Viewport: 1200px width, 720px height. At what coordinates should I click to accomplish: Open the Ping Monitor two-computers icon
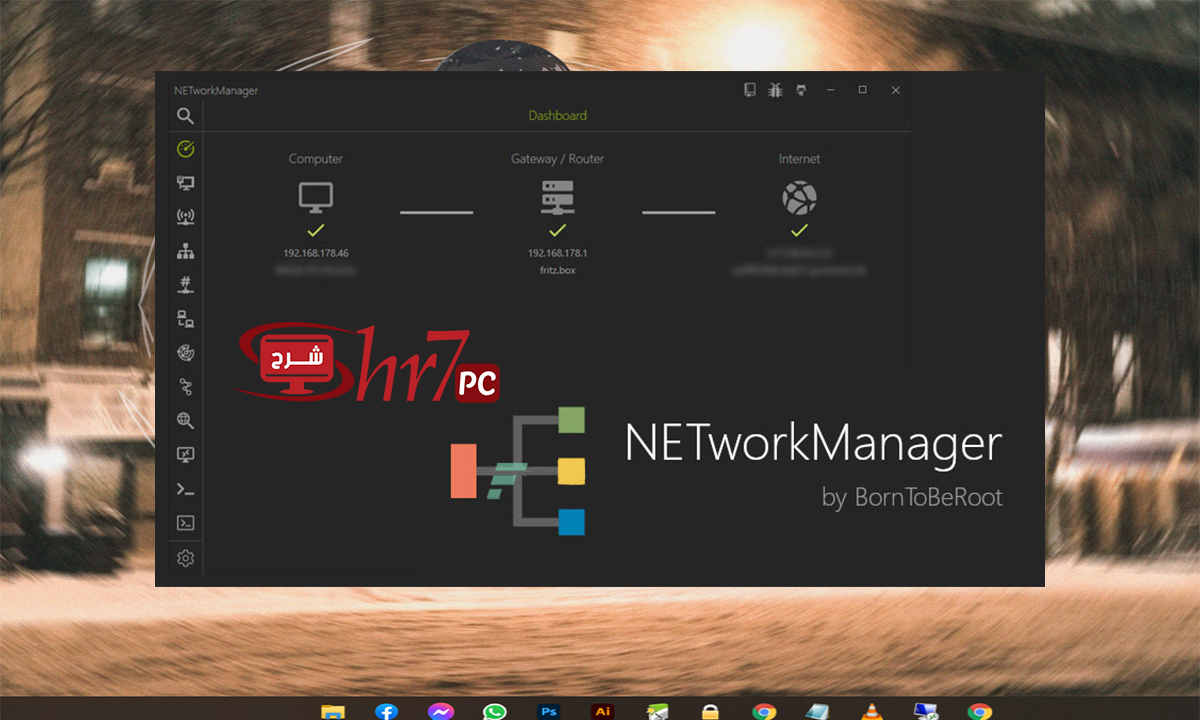pos(185,319)
